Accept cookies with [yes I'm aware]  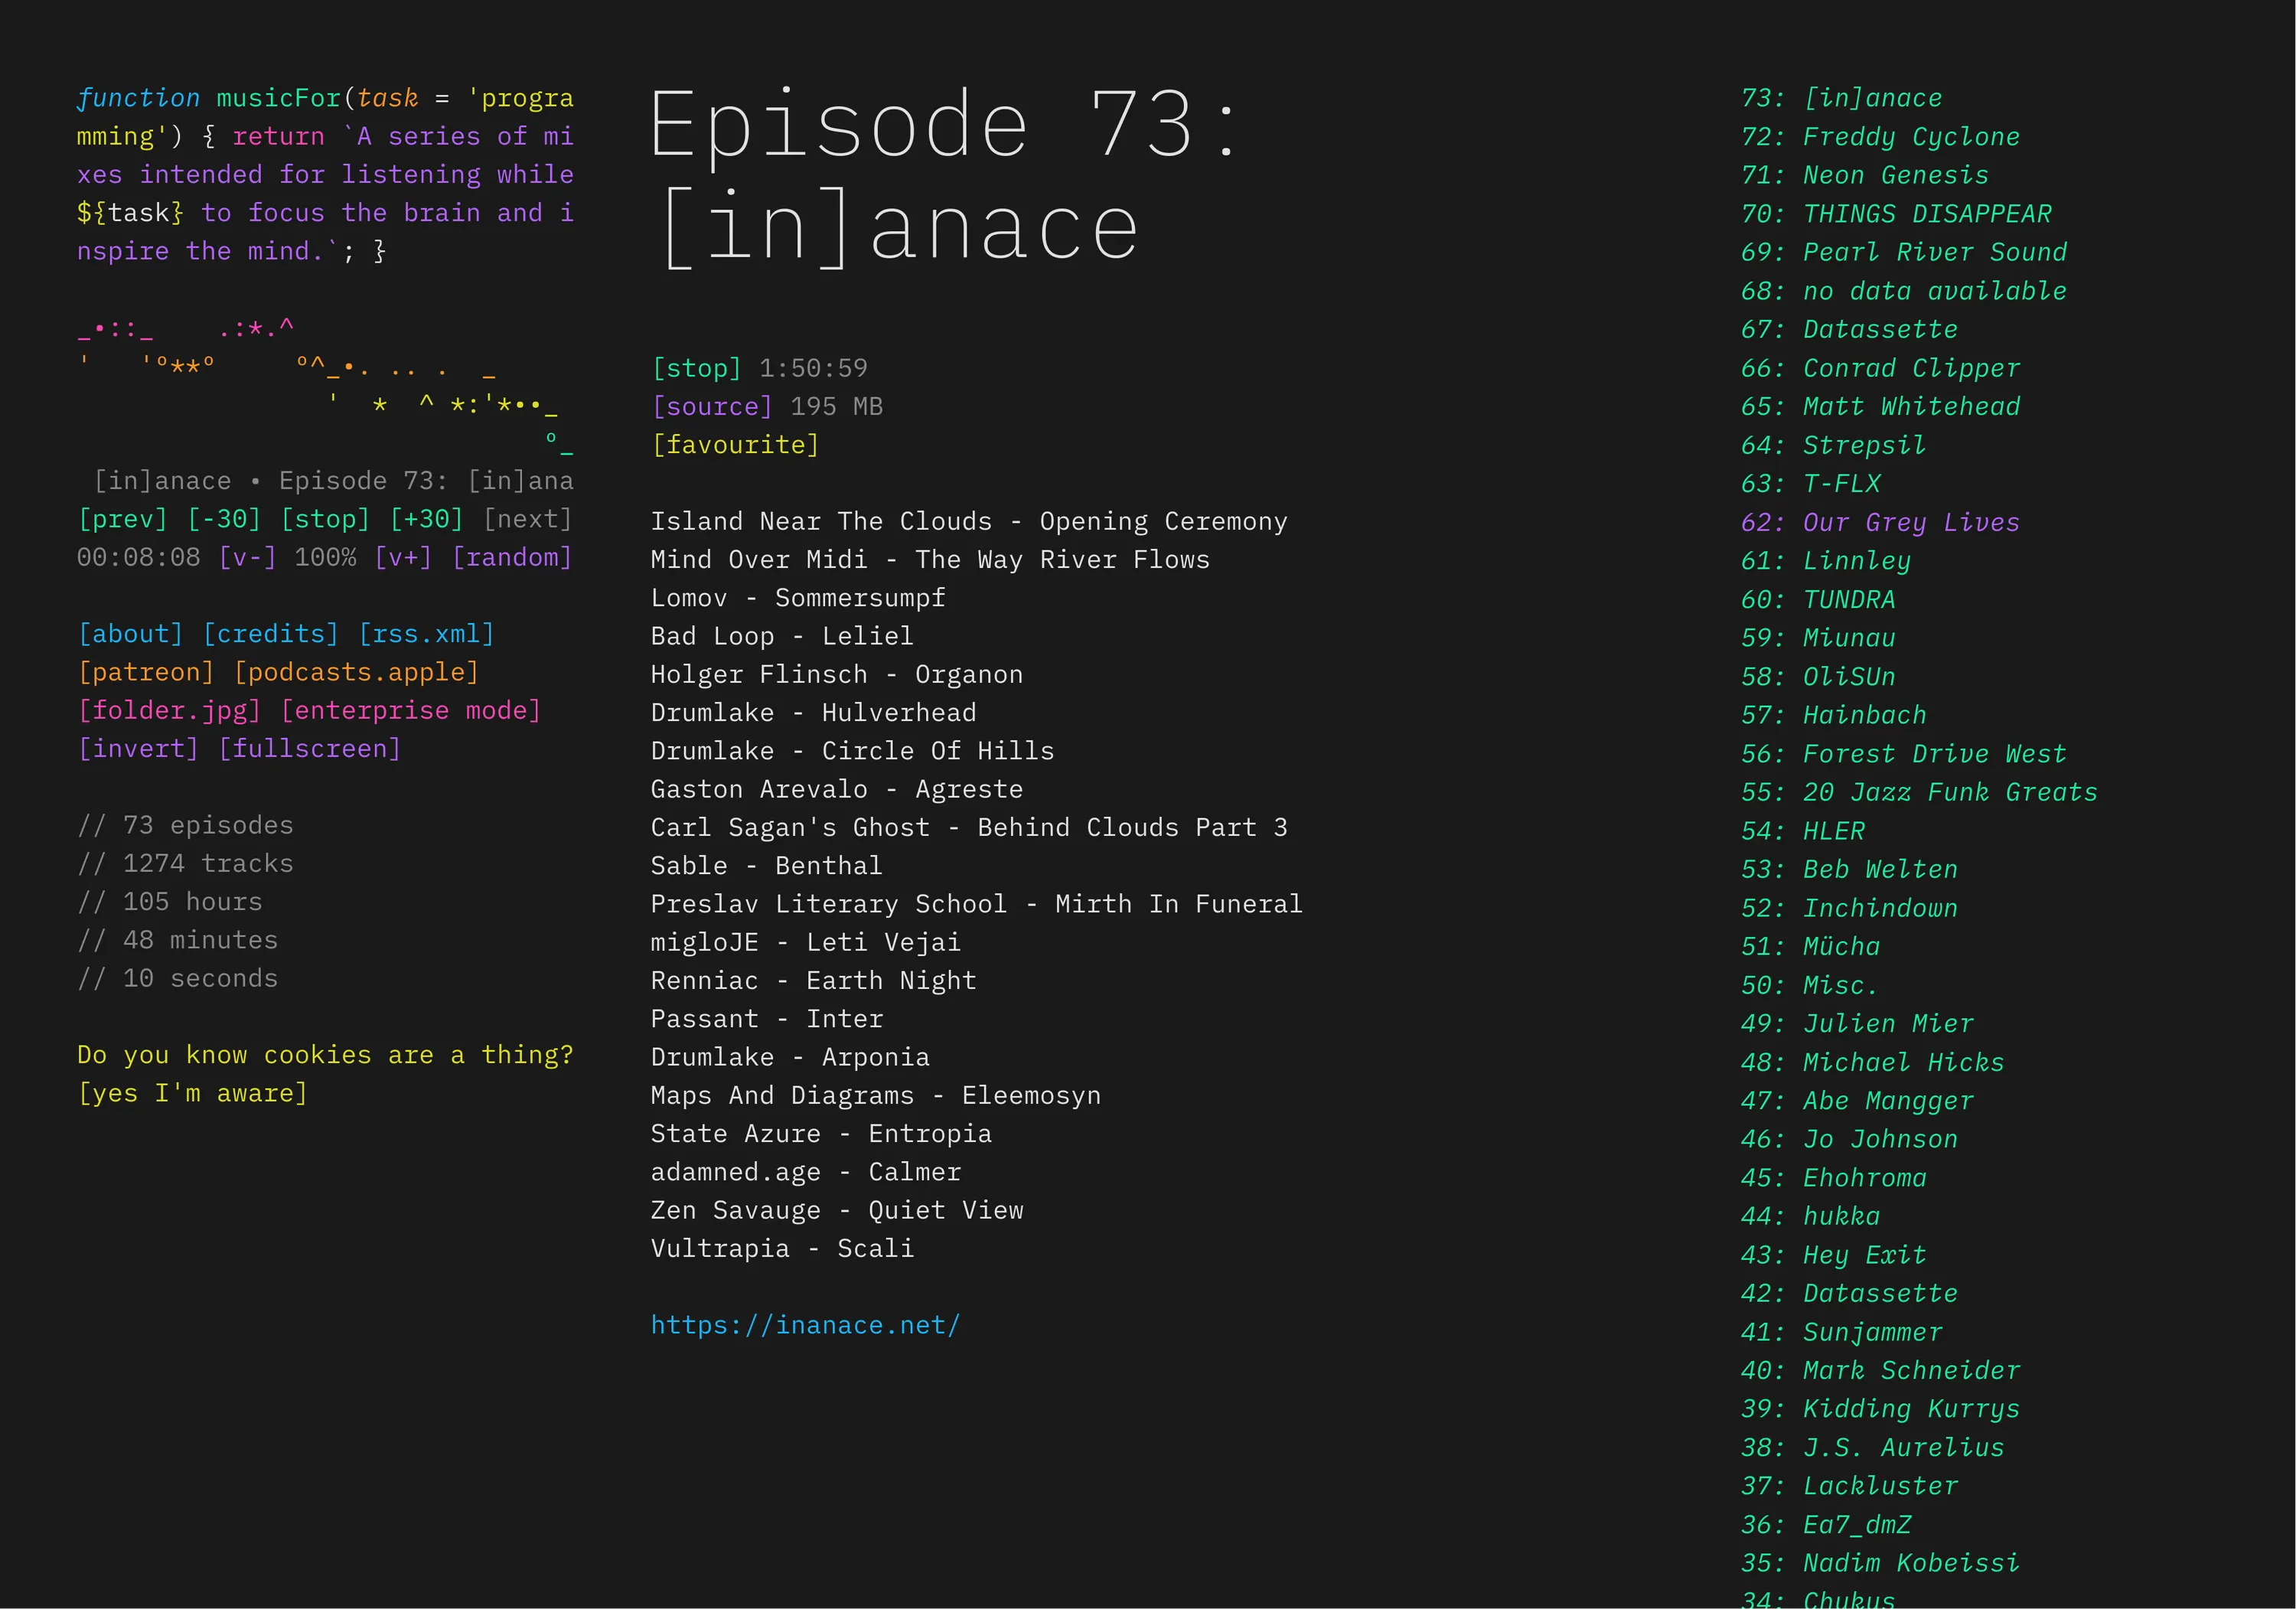point(192,1093)
